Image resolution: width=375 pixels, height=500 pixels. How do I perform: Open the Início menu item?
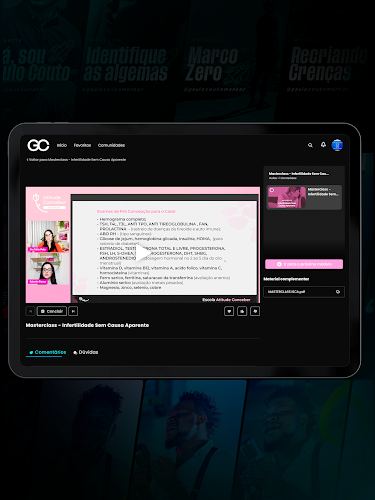[x=62, y=145]
